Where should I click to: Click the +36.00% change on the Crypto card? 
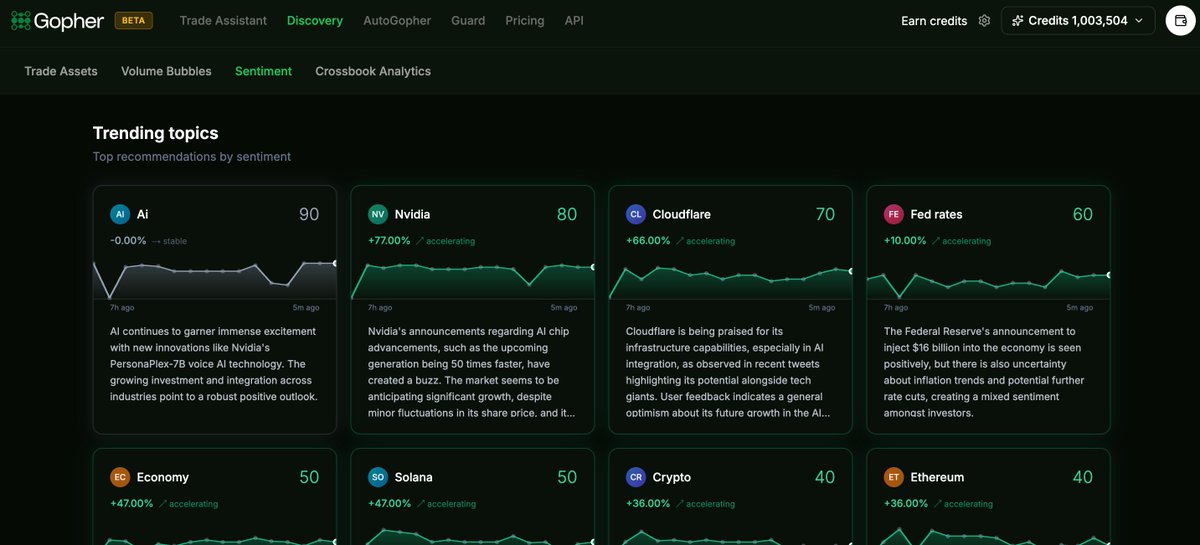(x=647, y=504)
